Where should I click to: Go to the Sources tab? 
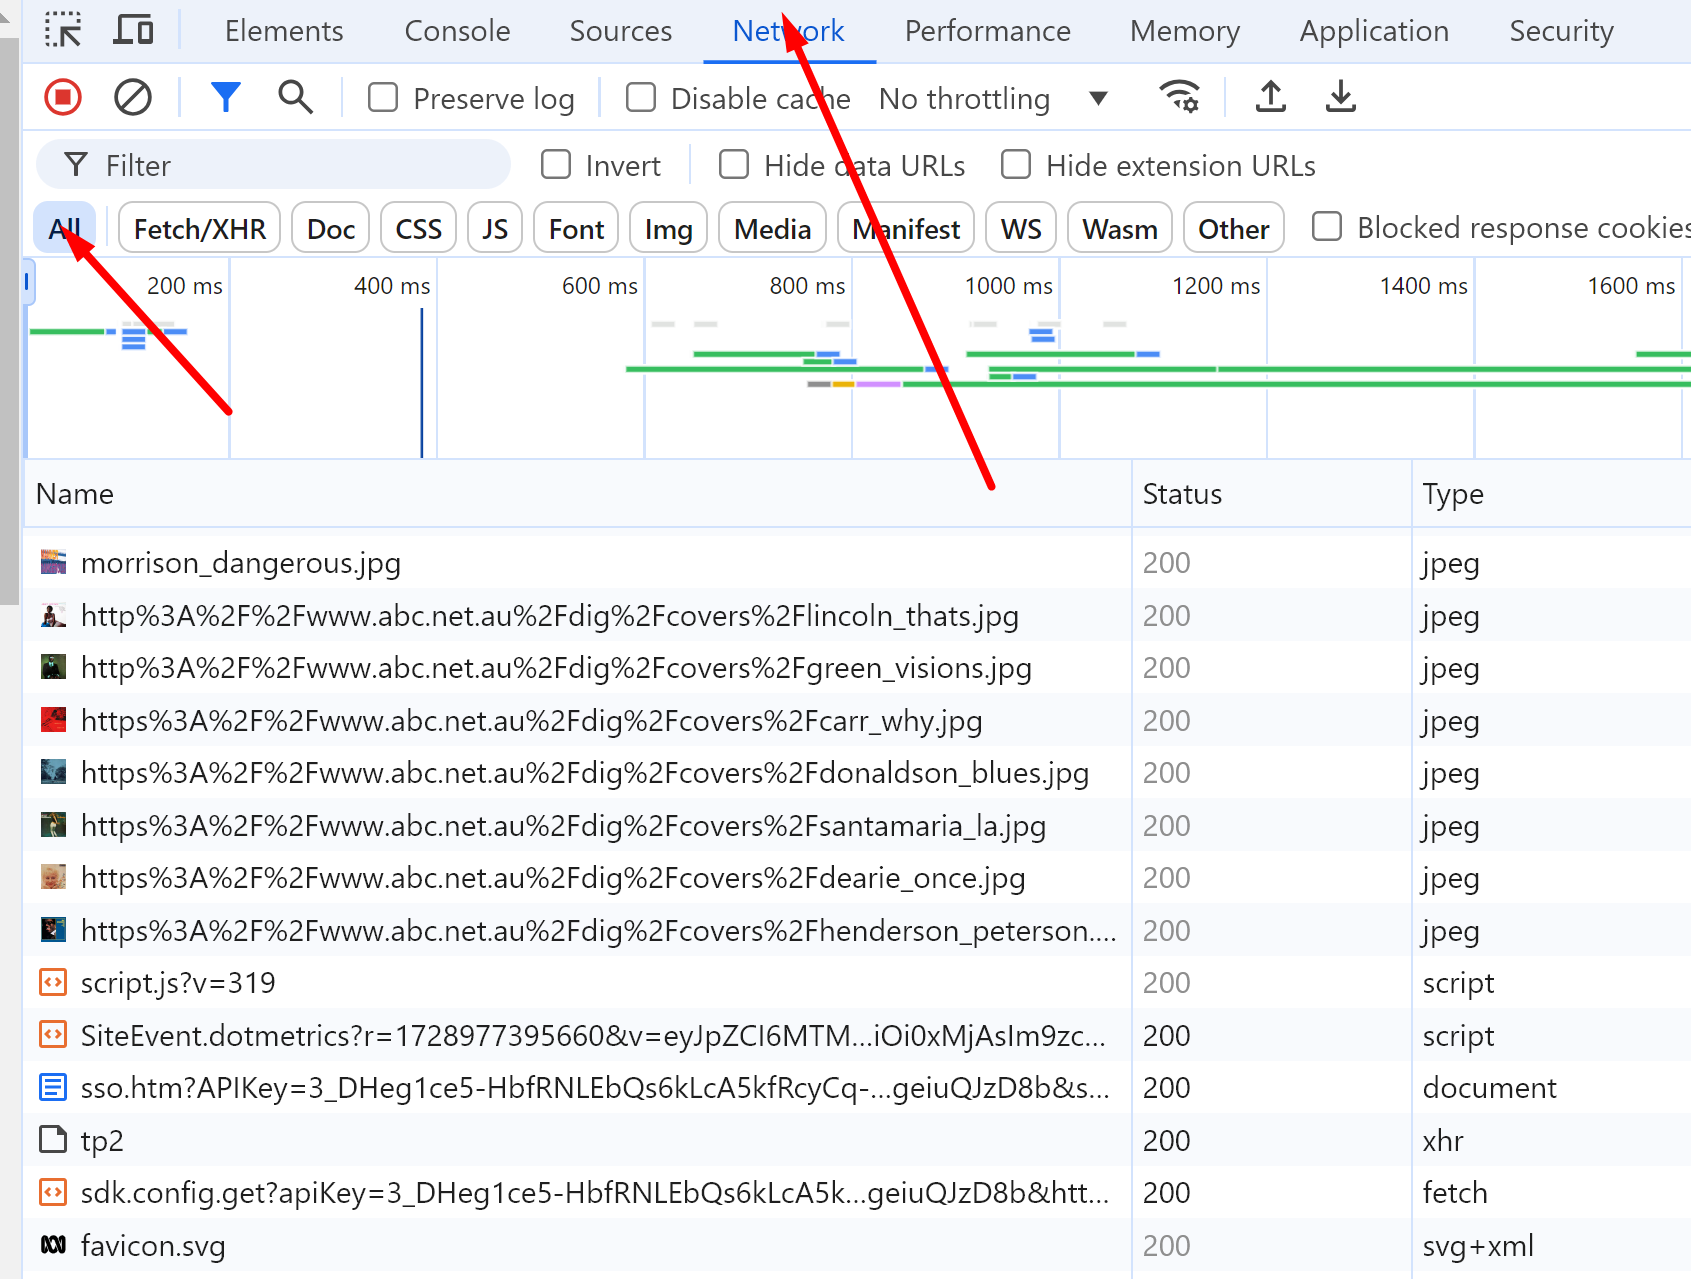tap(620, 31)
